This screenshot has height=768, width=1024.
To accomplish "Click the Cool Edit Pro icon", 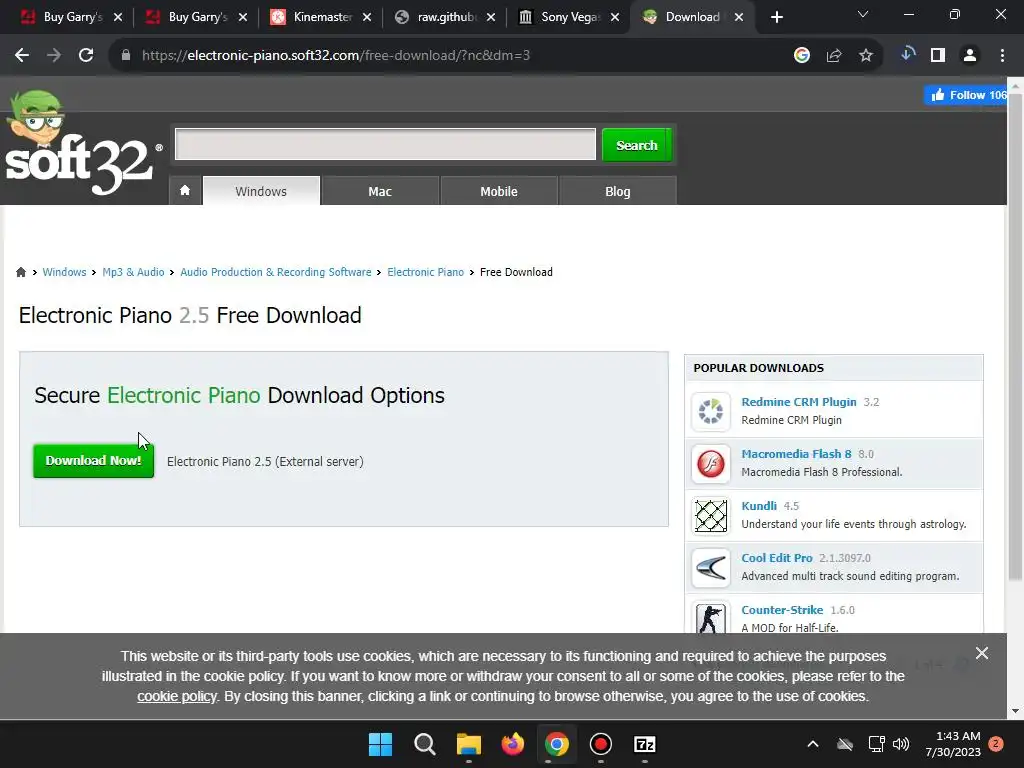I will (x=711, y=568).
